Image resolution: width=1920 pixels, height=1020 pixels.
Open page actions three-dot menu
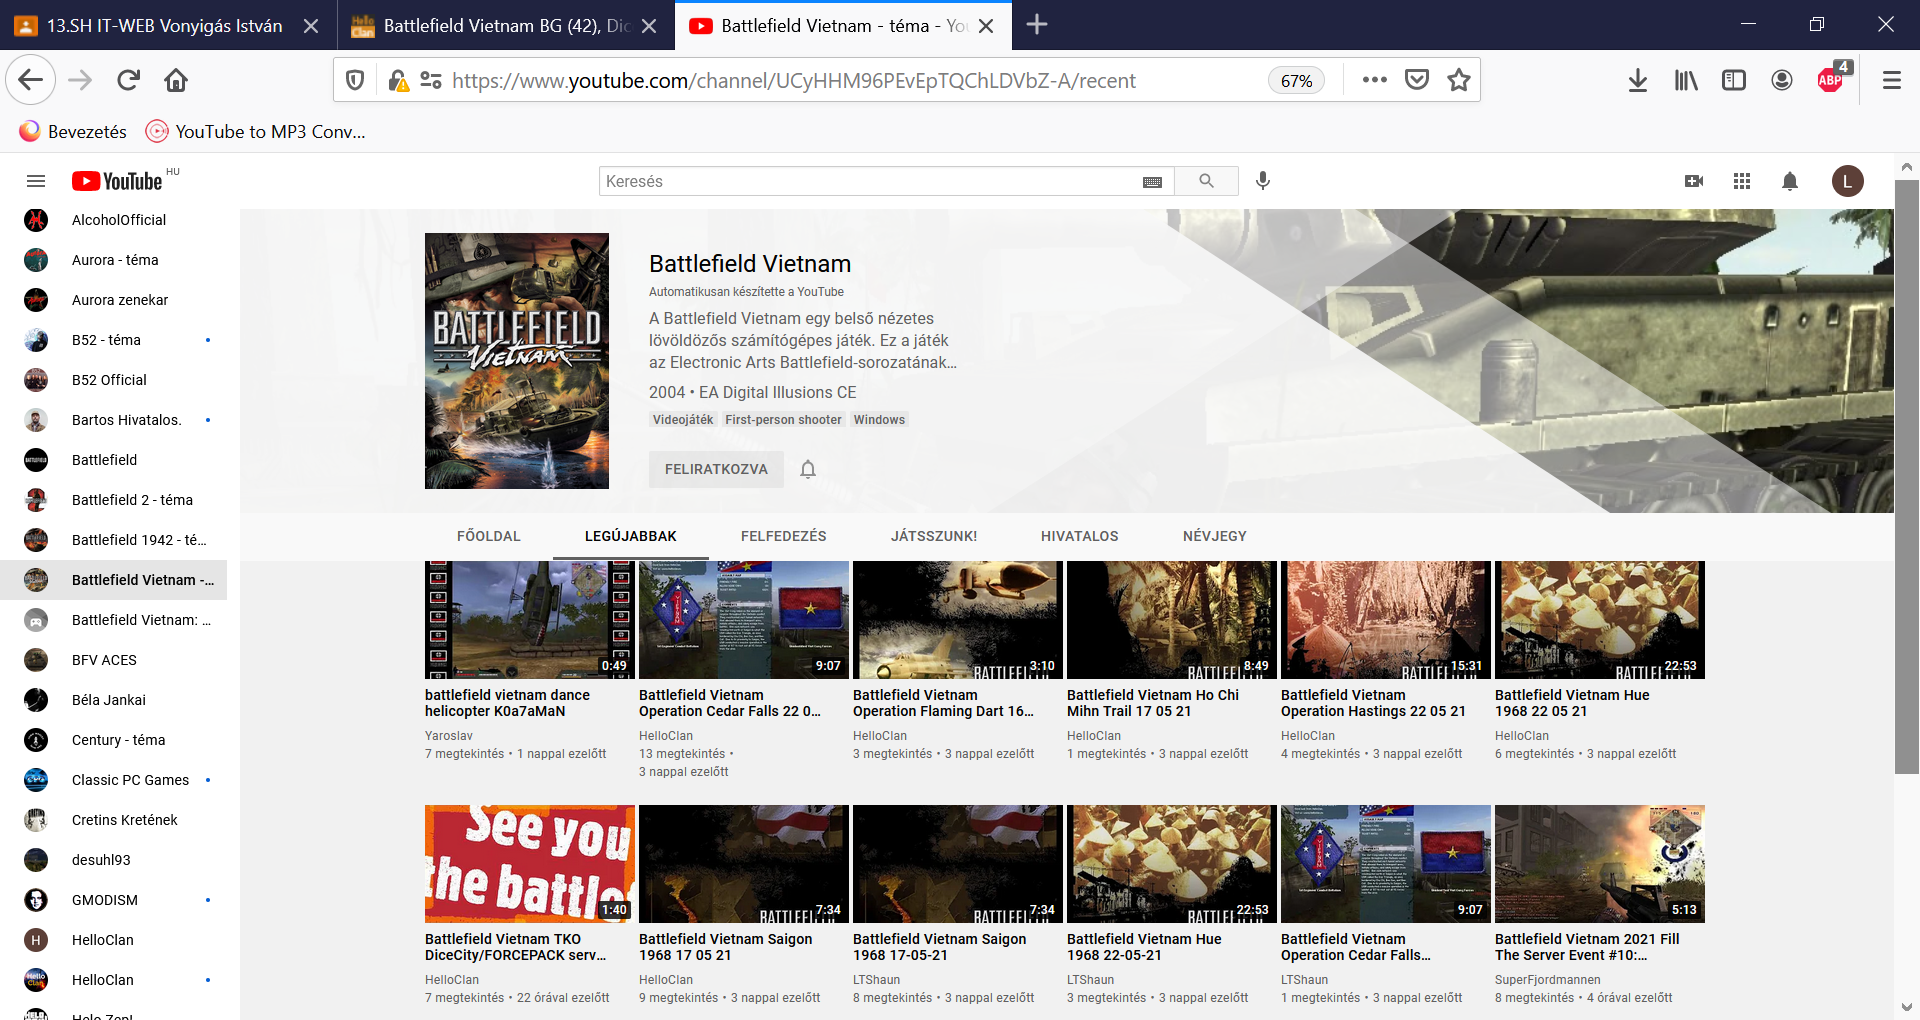1374,80
